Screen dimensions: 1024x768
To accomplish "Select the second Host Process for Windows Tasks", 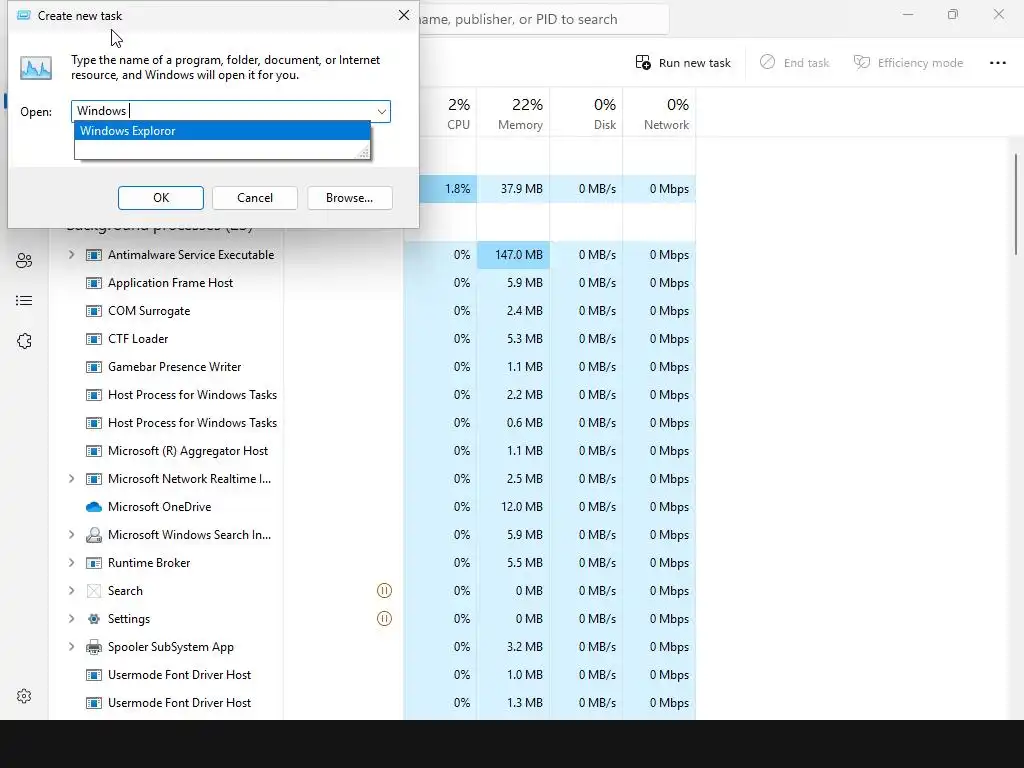I will [192, 423].
